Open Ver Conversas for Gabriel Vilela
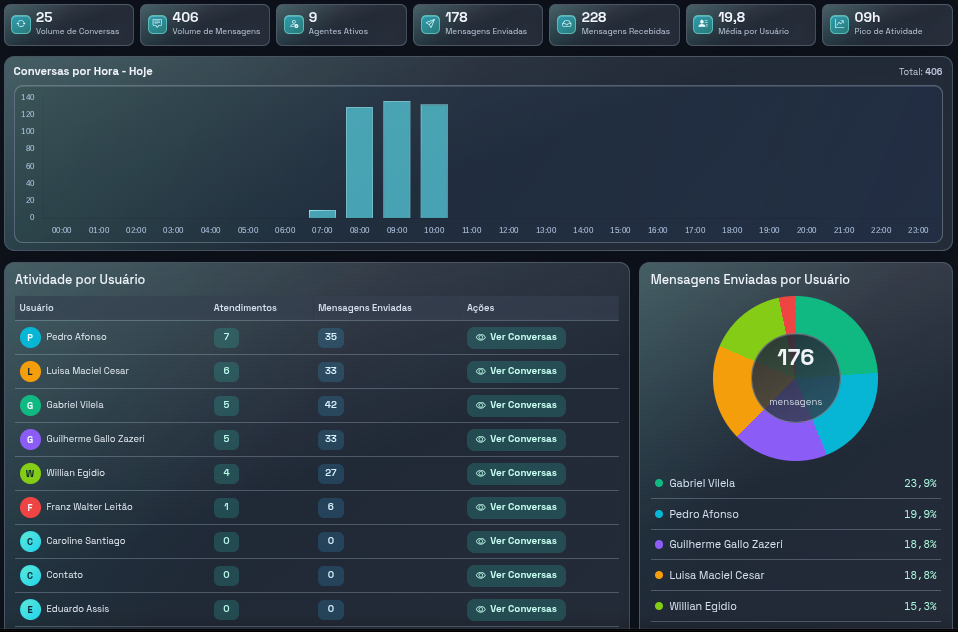The height and width of the screenshot is (632, 958). point(516,405)
